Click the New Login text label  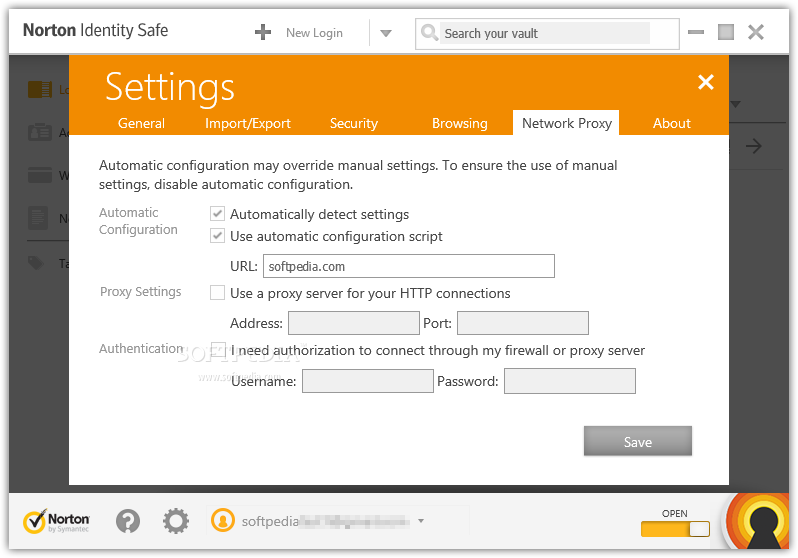315,33
